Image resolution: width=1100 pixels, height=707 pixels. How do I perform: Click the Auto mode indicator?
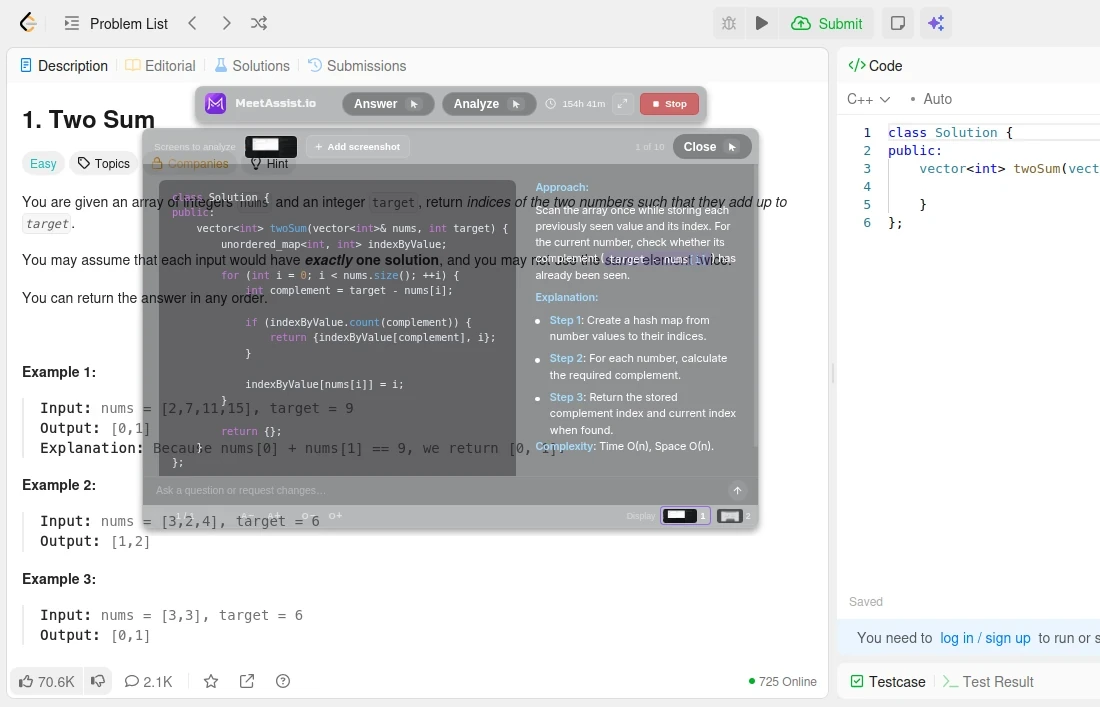point(931,99)
